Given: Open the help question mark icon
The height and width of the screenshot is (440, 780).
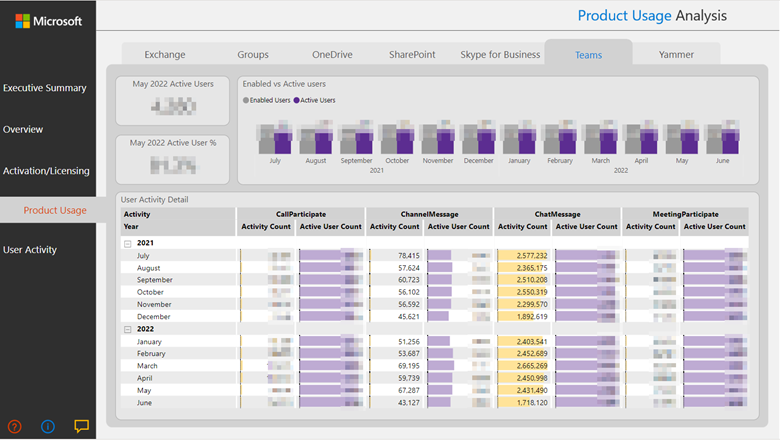Looking at the screenshot, I should [x=15, y=427].
